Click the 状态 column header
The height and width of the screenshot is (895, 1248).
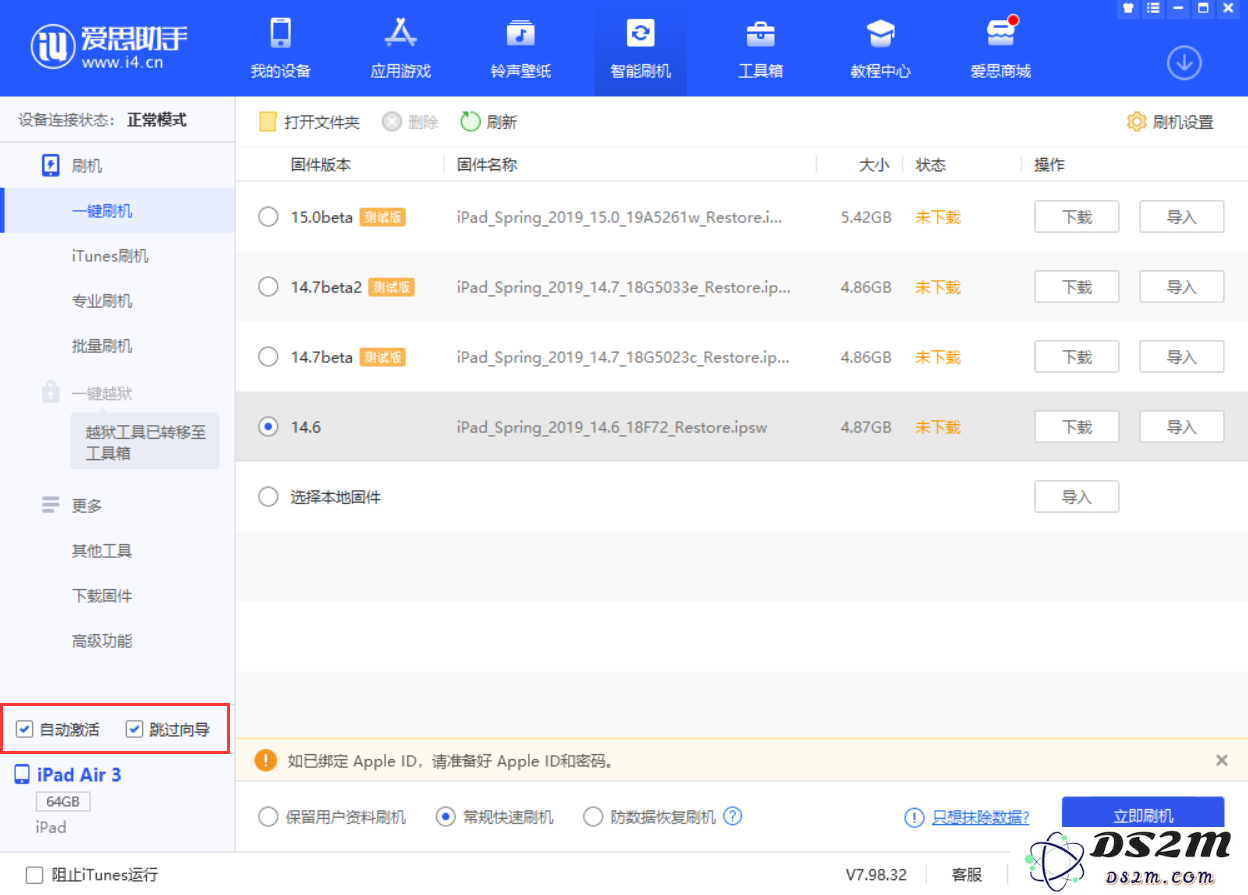pyautogui.click(x=931, y=165)
